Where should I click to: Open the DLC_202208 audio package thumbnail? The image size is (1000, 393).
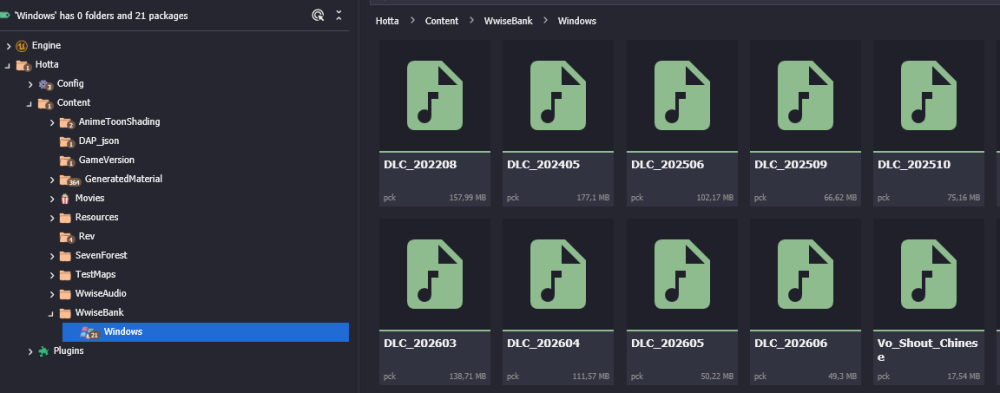(435, 96)
